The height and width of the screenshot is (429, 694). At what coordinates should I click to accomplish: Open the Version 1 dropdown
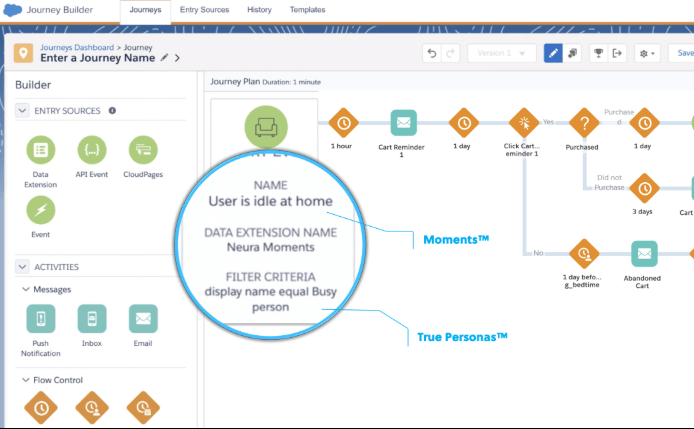pos(502,53)
